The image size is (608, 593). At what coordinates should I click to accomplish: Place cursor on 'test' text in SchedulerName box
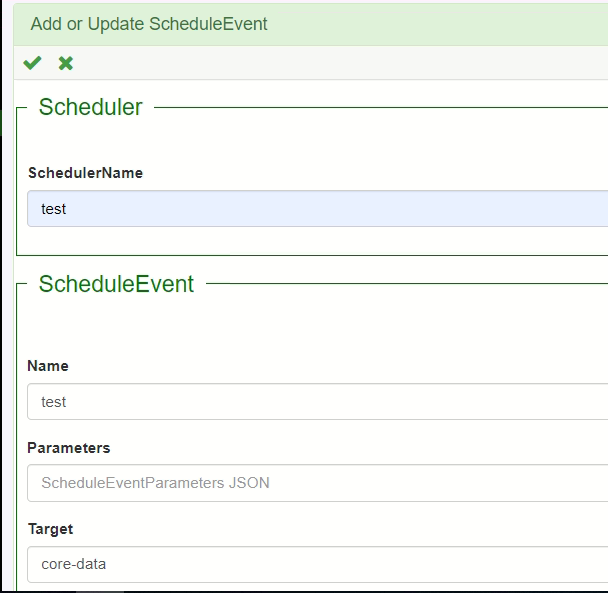tap(54, 209)
